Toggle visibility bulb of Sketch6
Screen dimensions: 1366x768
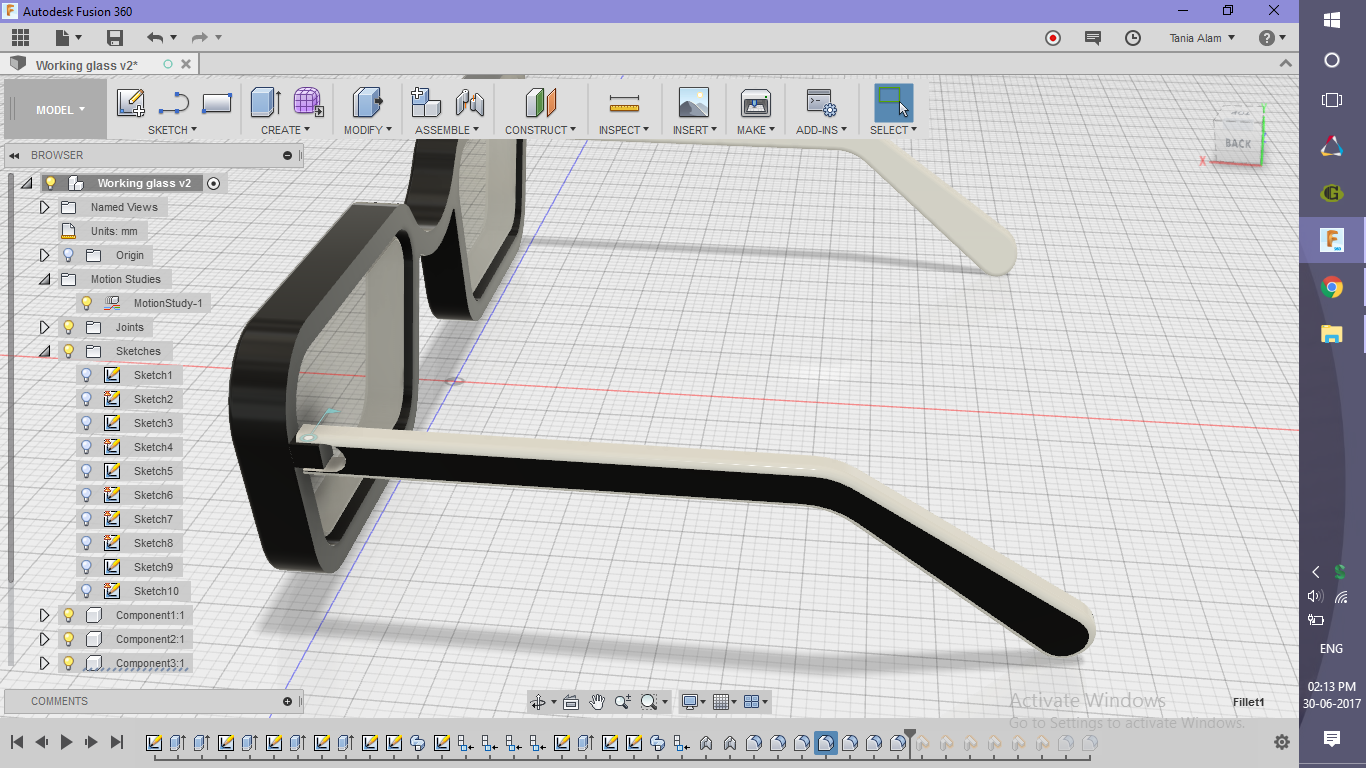click(87, 495)
